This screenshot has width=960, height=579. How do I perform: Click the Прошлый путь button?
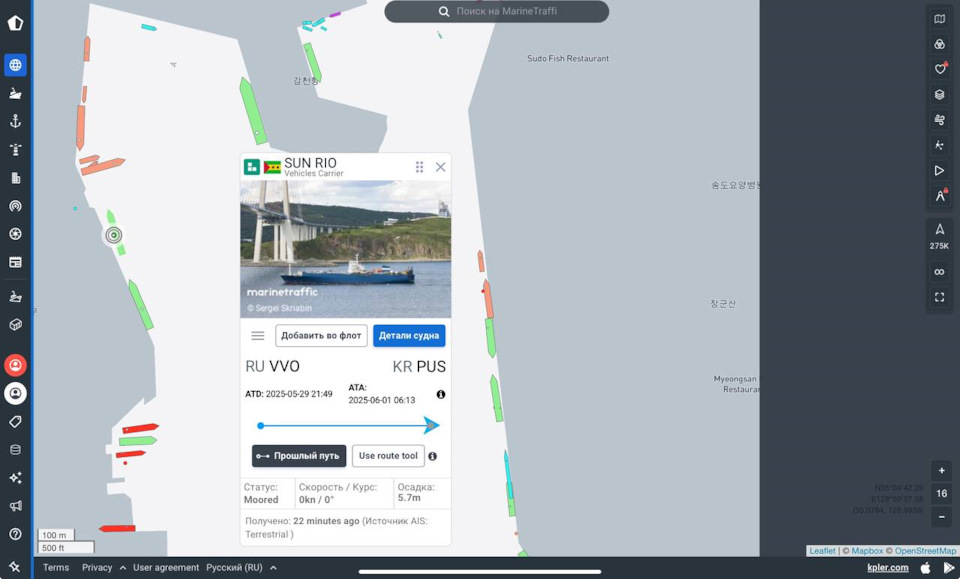[x=299, y=456]
